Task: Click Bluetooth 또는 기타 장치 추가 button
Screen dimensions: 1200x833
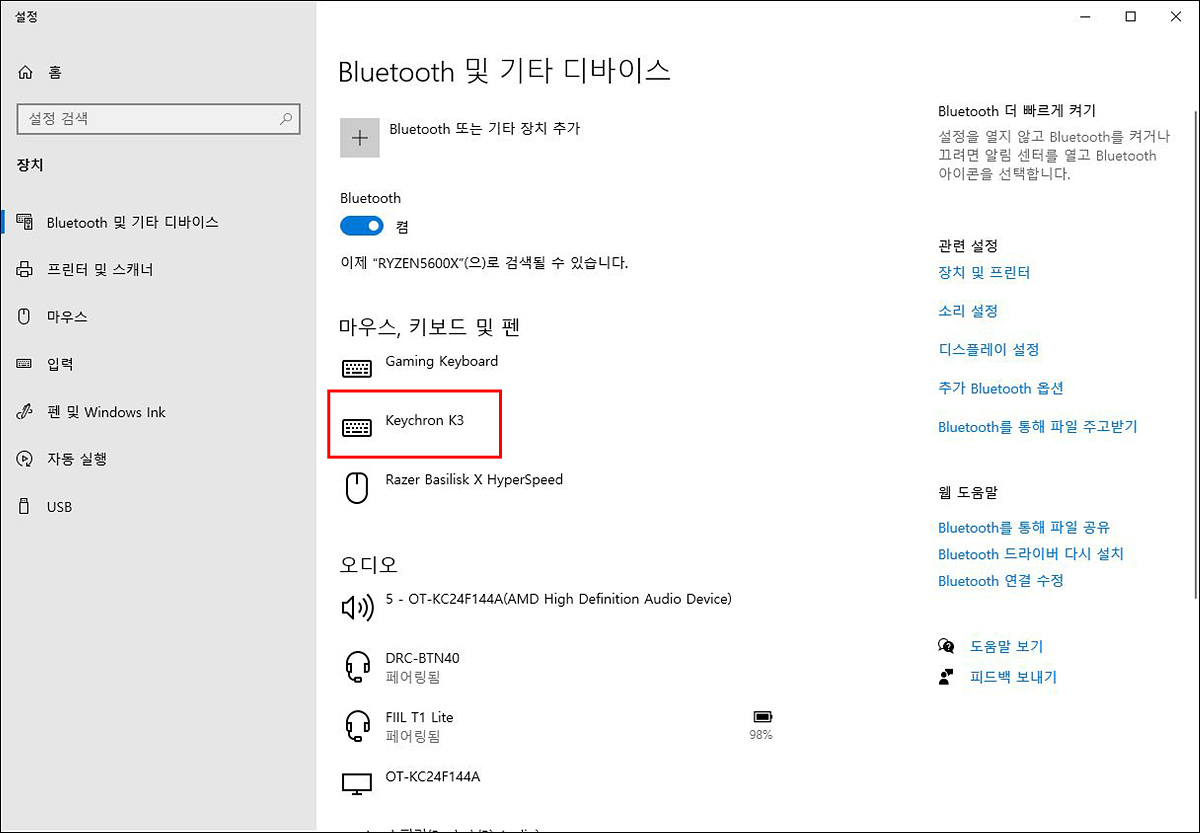Action: tap(484, 128)
